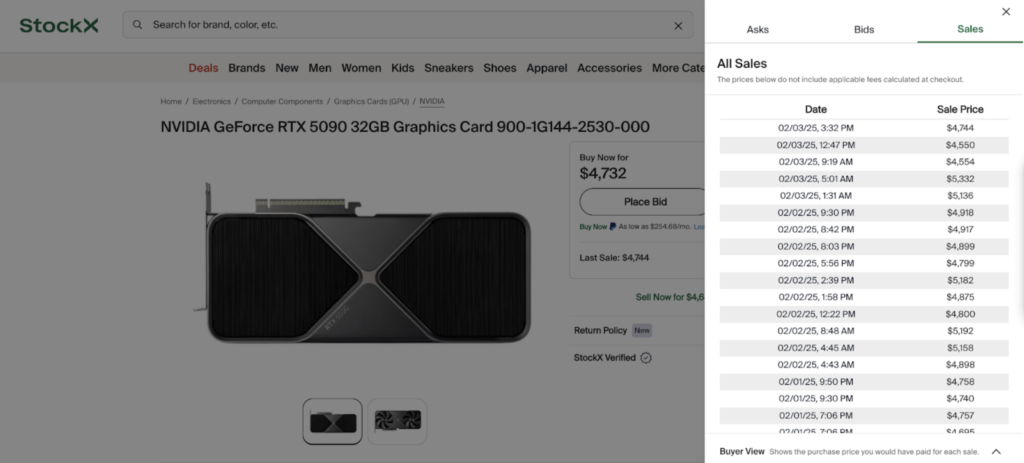The image size is (1024, 463).
Task: Click the StockX logo
Action: 59,25
